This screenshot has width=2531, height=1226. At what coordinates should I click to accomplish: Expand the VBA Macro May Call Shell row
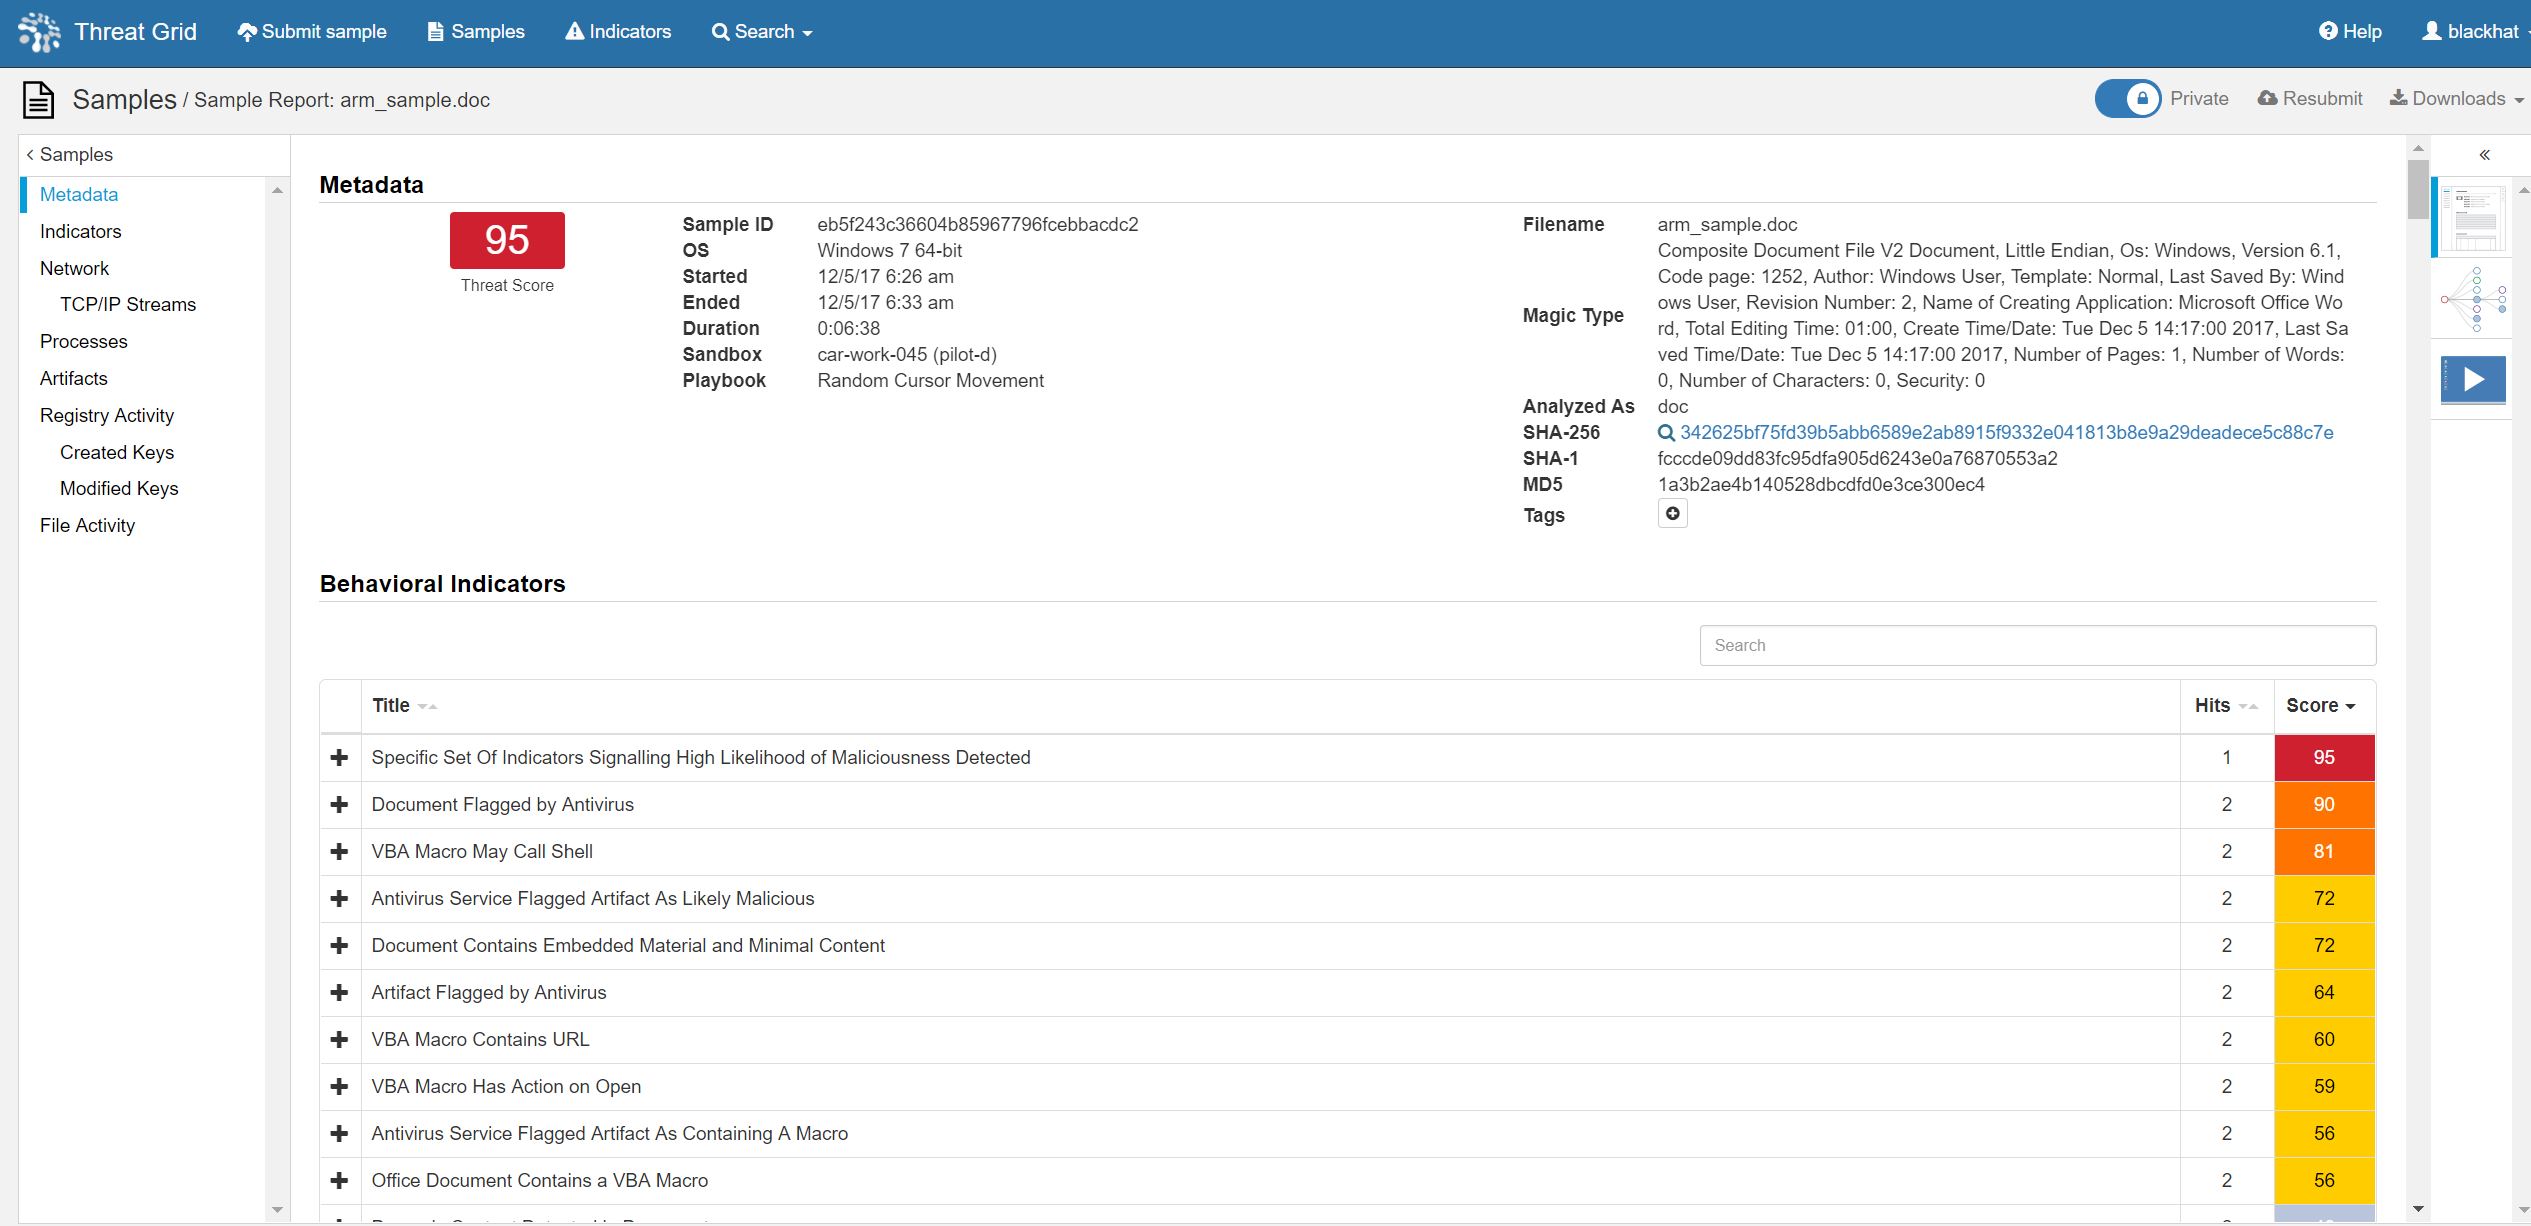click(339, 852)
